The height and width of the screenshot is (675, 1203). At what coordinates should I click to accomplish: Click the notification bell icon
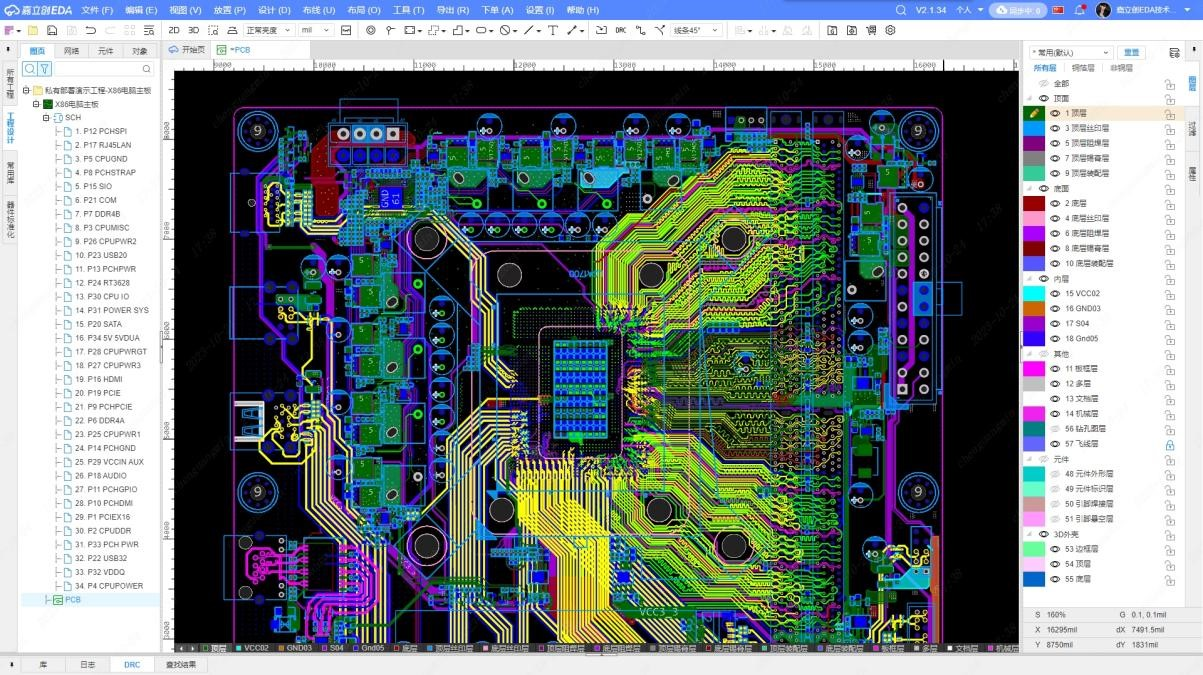click(x=1080, y=10)
